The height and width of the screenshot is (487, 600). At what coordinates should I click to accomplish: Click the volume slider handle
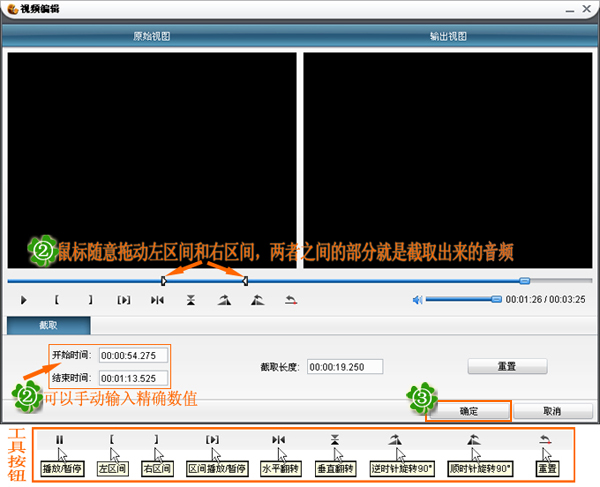point(496,299)
